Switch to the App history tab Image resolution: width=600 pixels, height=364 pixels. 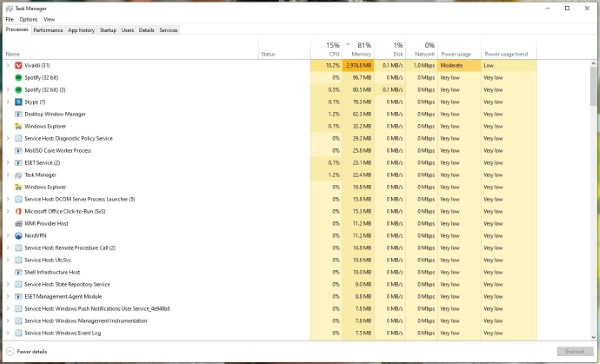(x=81, y=30)
